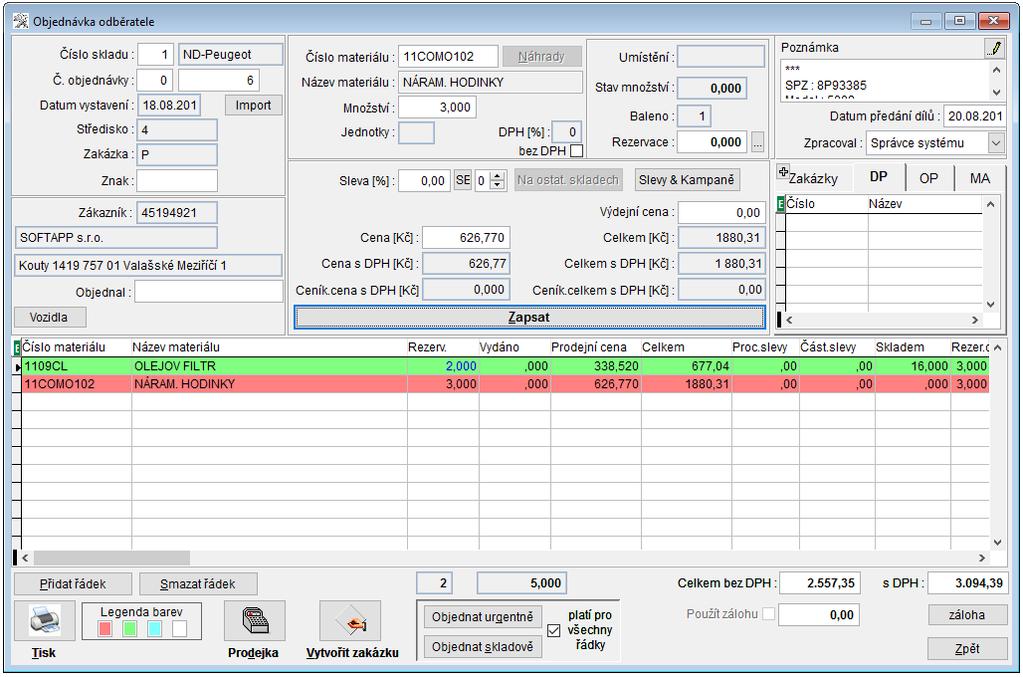
Task: Click Objednat urgentně button
Action: [482, 616]
